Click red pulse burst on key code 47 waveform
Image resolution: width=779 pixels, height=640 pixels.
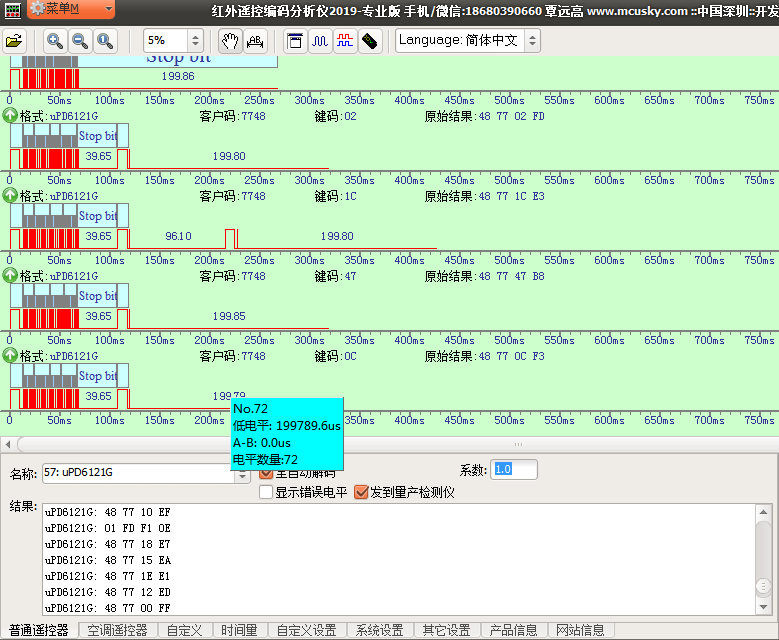click(x=50, y=319)
